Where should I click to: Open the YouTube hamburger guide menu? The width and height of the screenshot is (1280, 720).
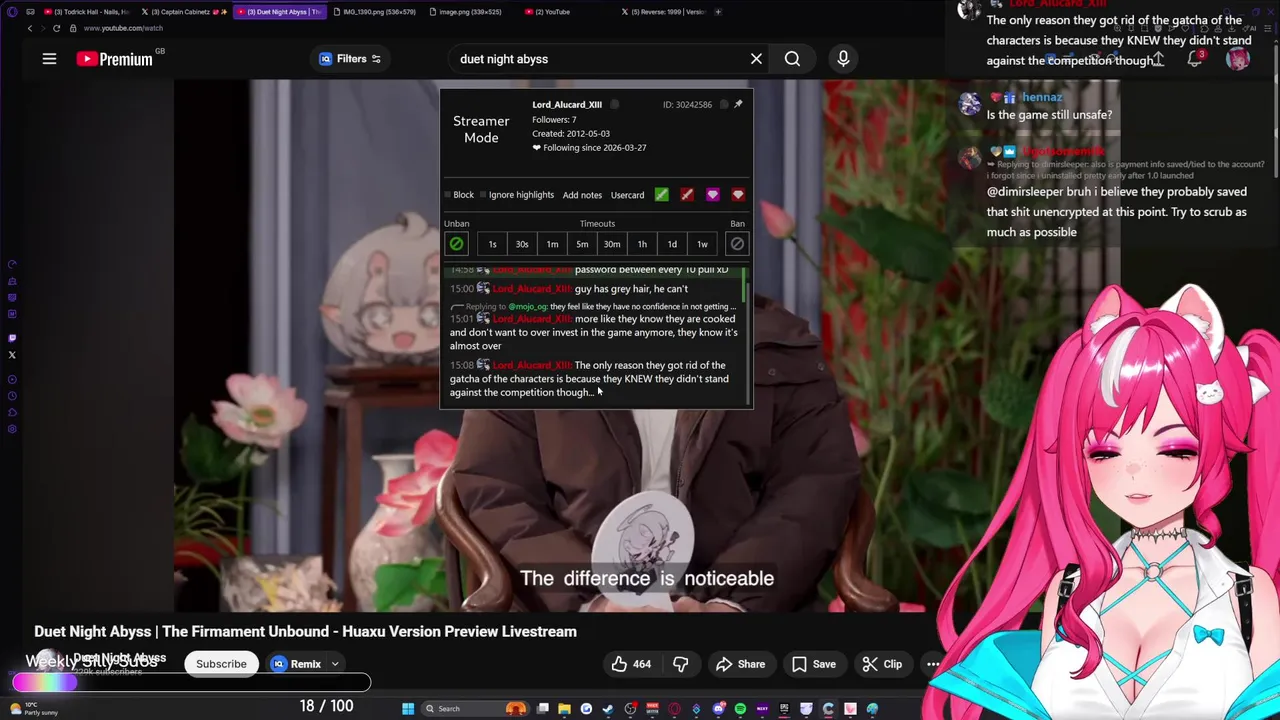[x=49, y=59]
